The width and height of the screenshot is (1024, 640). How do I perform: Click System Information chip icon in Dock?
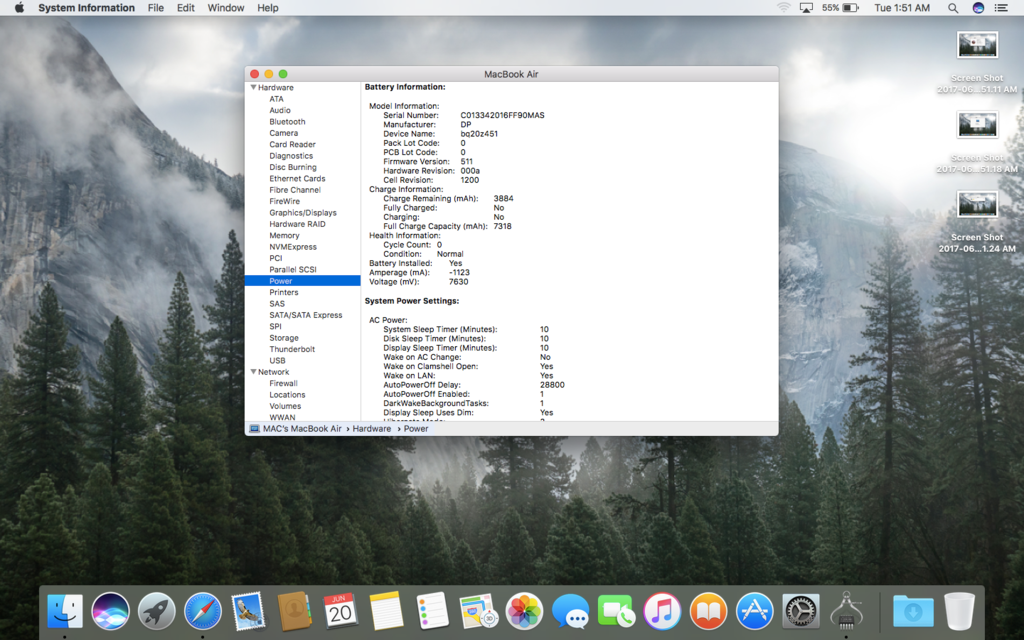(846, 611)
